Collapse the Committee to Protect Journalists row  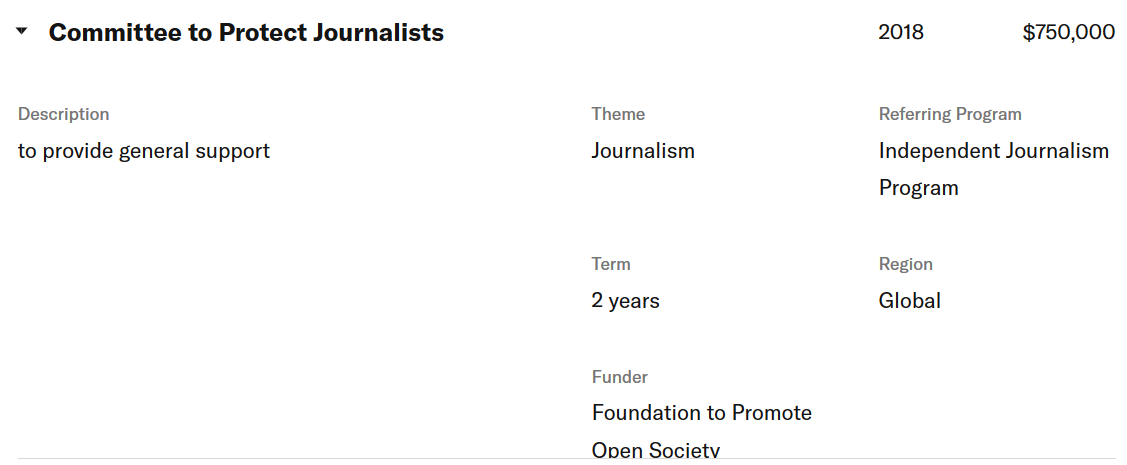tap(22, 32)
